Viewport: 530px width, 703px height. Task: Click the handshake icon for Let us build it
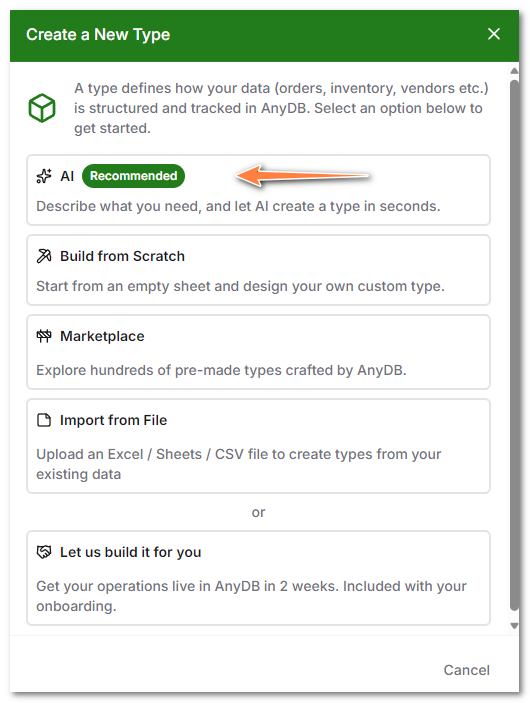tap(44, 552)
